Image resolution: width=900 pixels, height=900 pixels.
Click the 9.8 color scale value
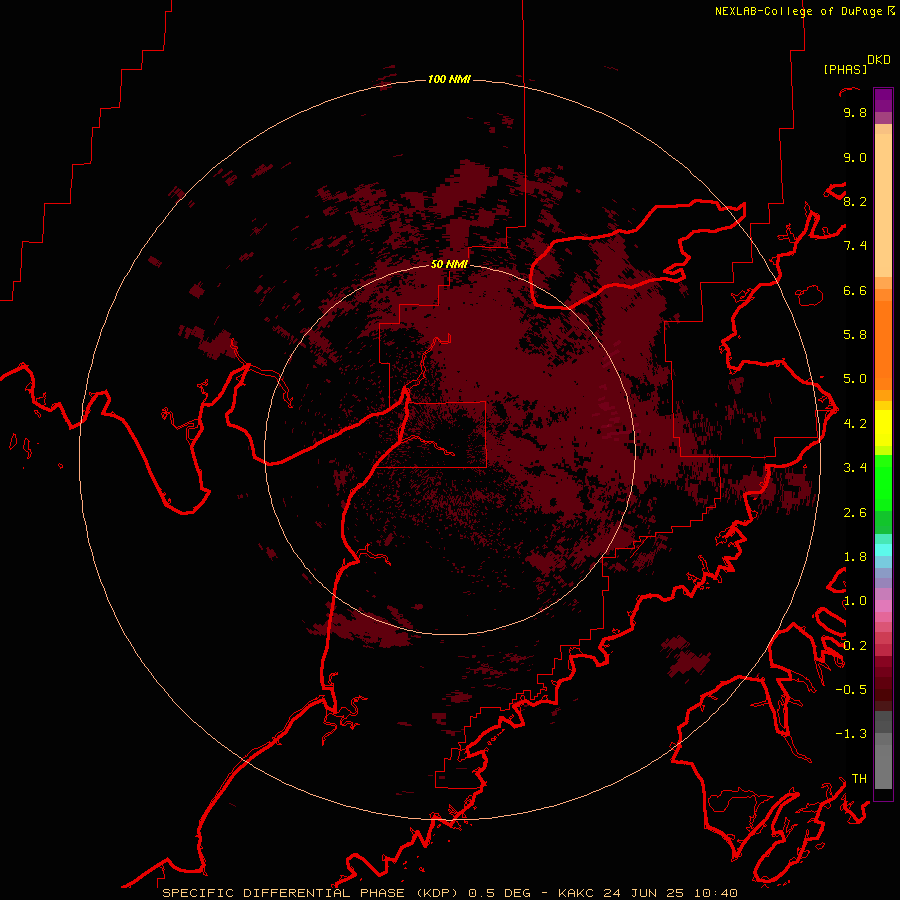pyautogui.click(x=855, y=113)
